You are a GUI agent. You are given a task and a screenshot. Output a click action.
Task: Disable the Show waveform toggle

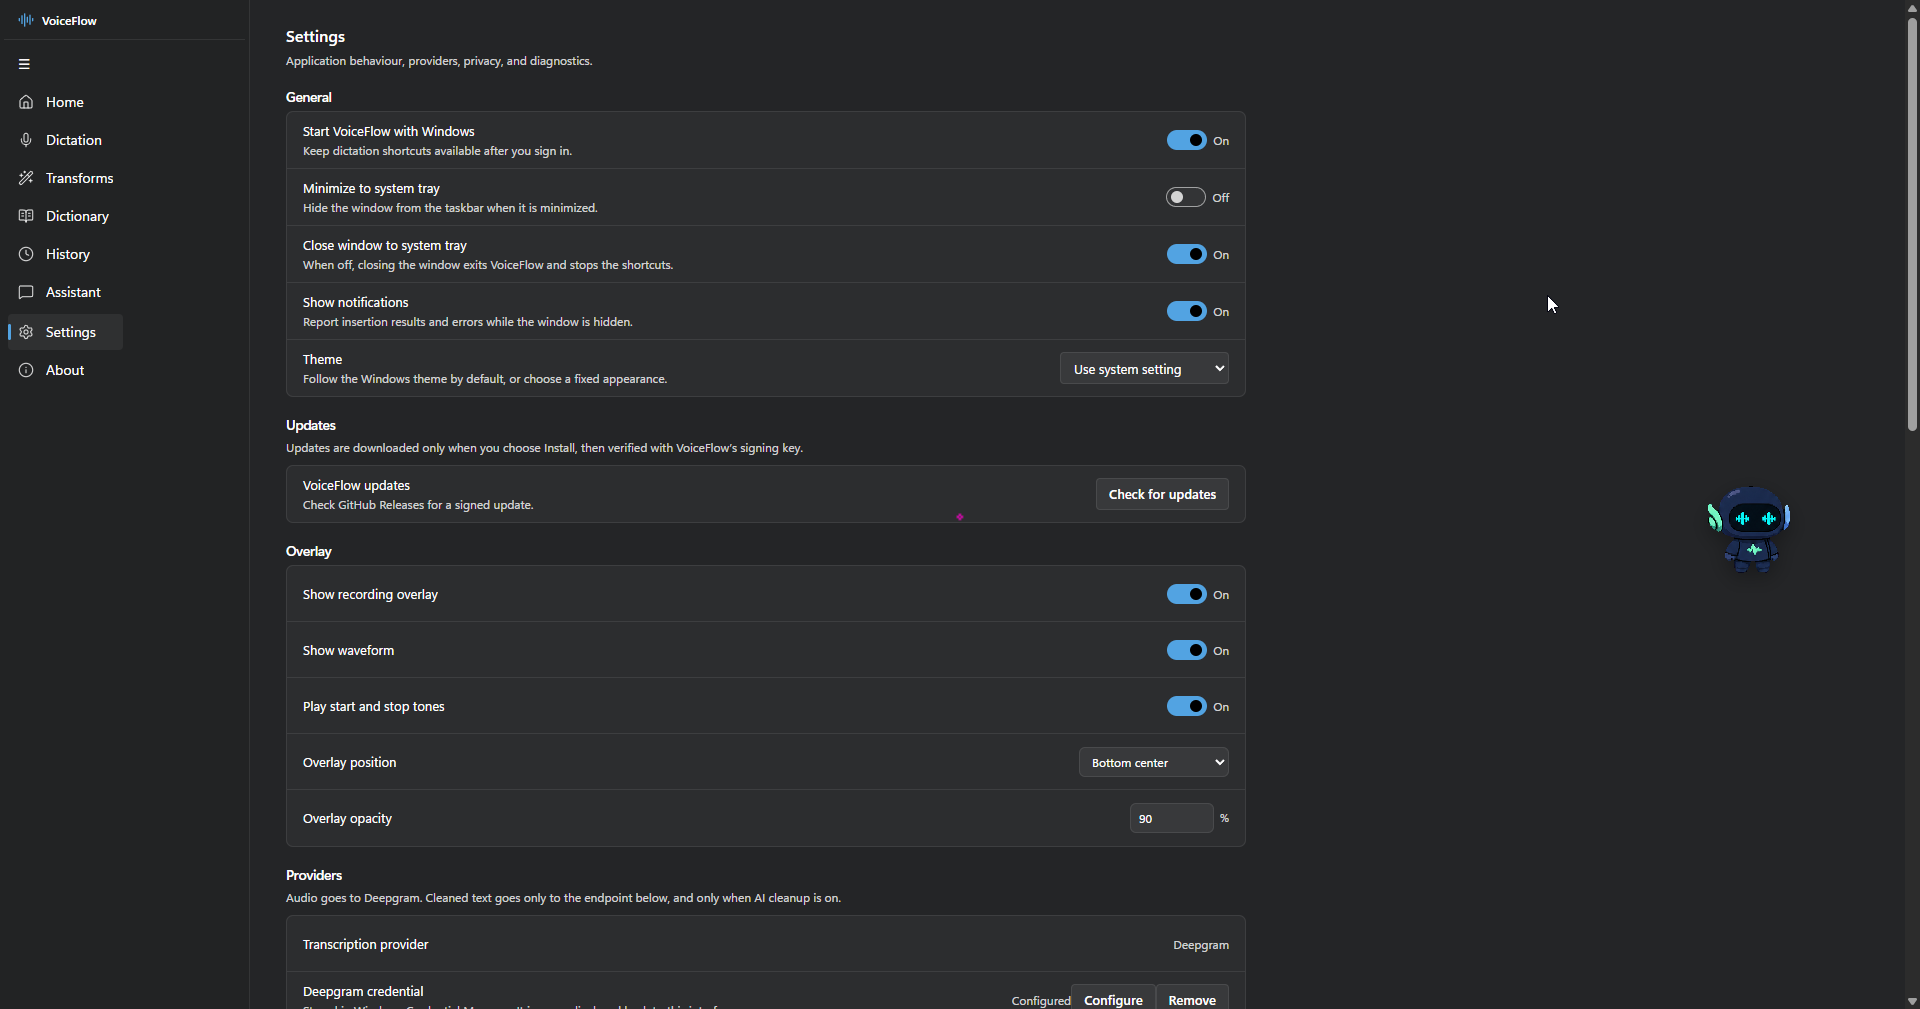[1186, 650]
